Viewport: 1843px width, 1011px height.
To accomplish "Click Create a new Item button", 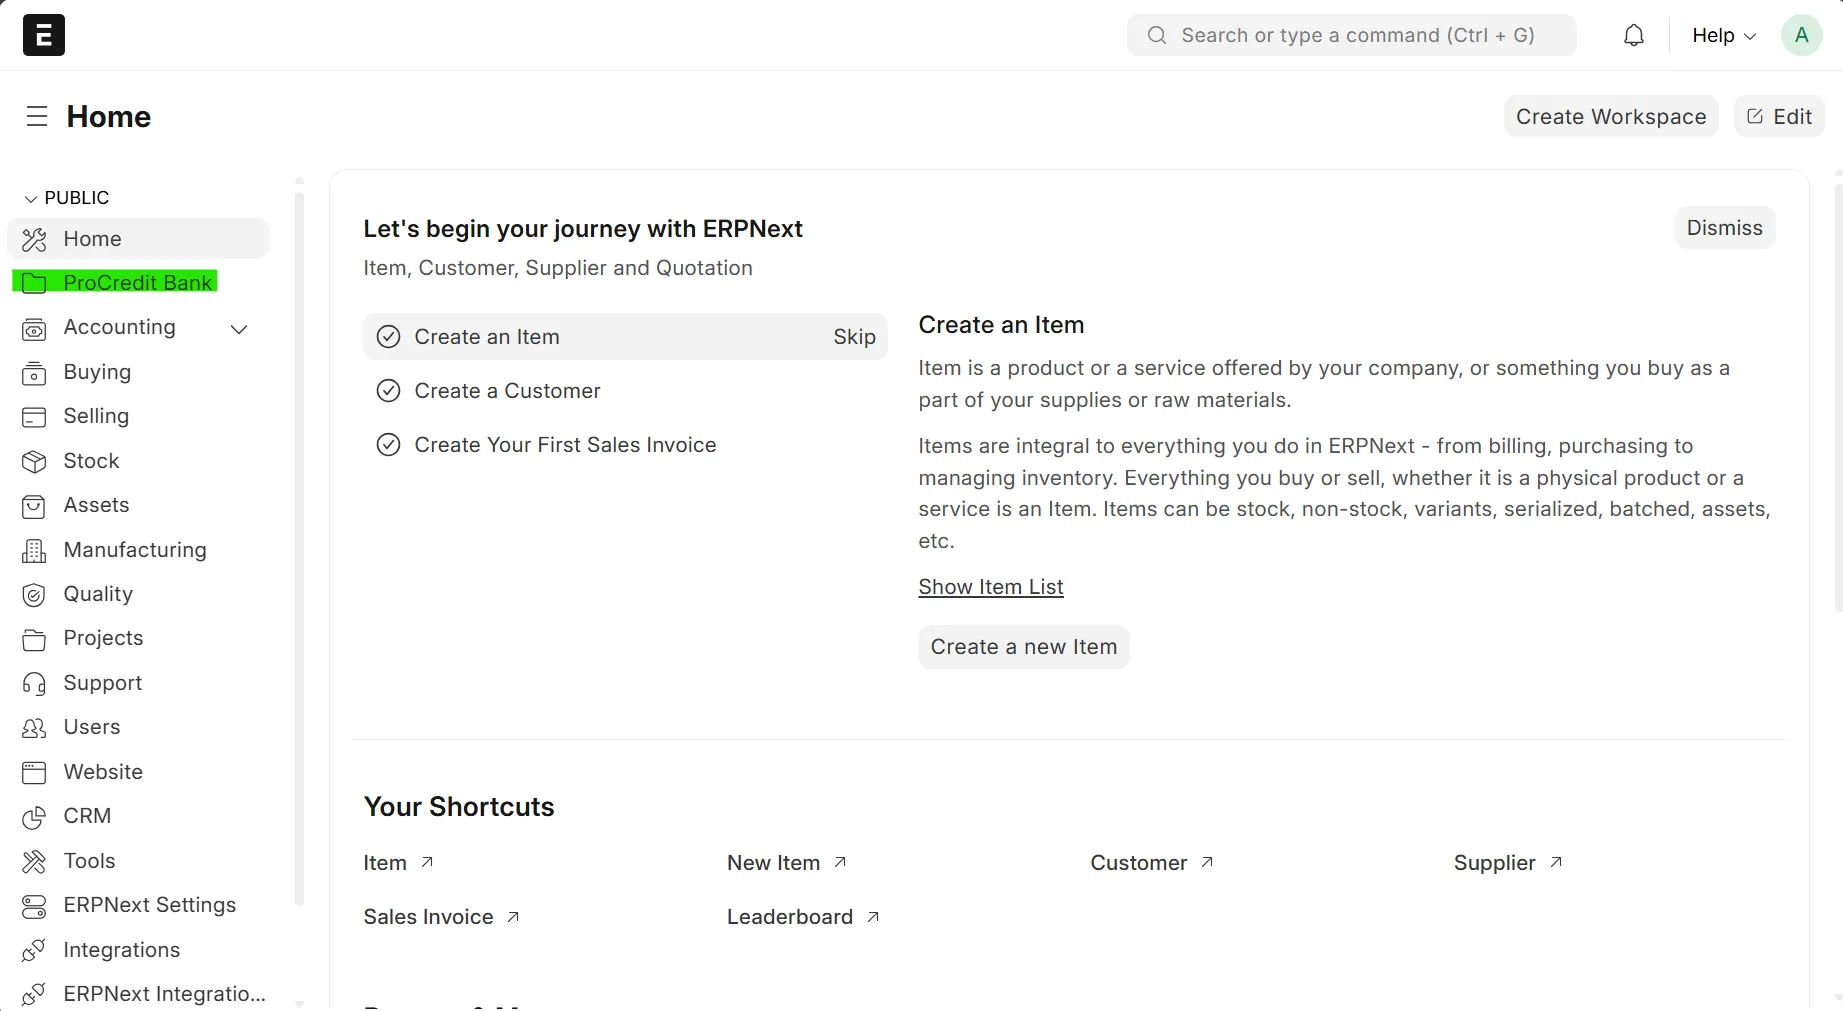I will pyautogui.click(x=1024, y=647).
